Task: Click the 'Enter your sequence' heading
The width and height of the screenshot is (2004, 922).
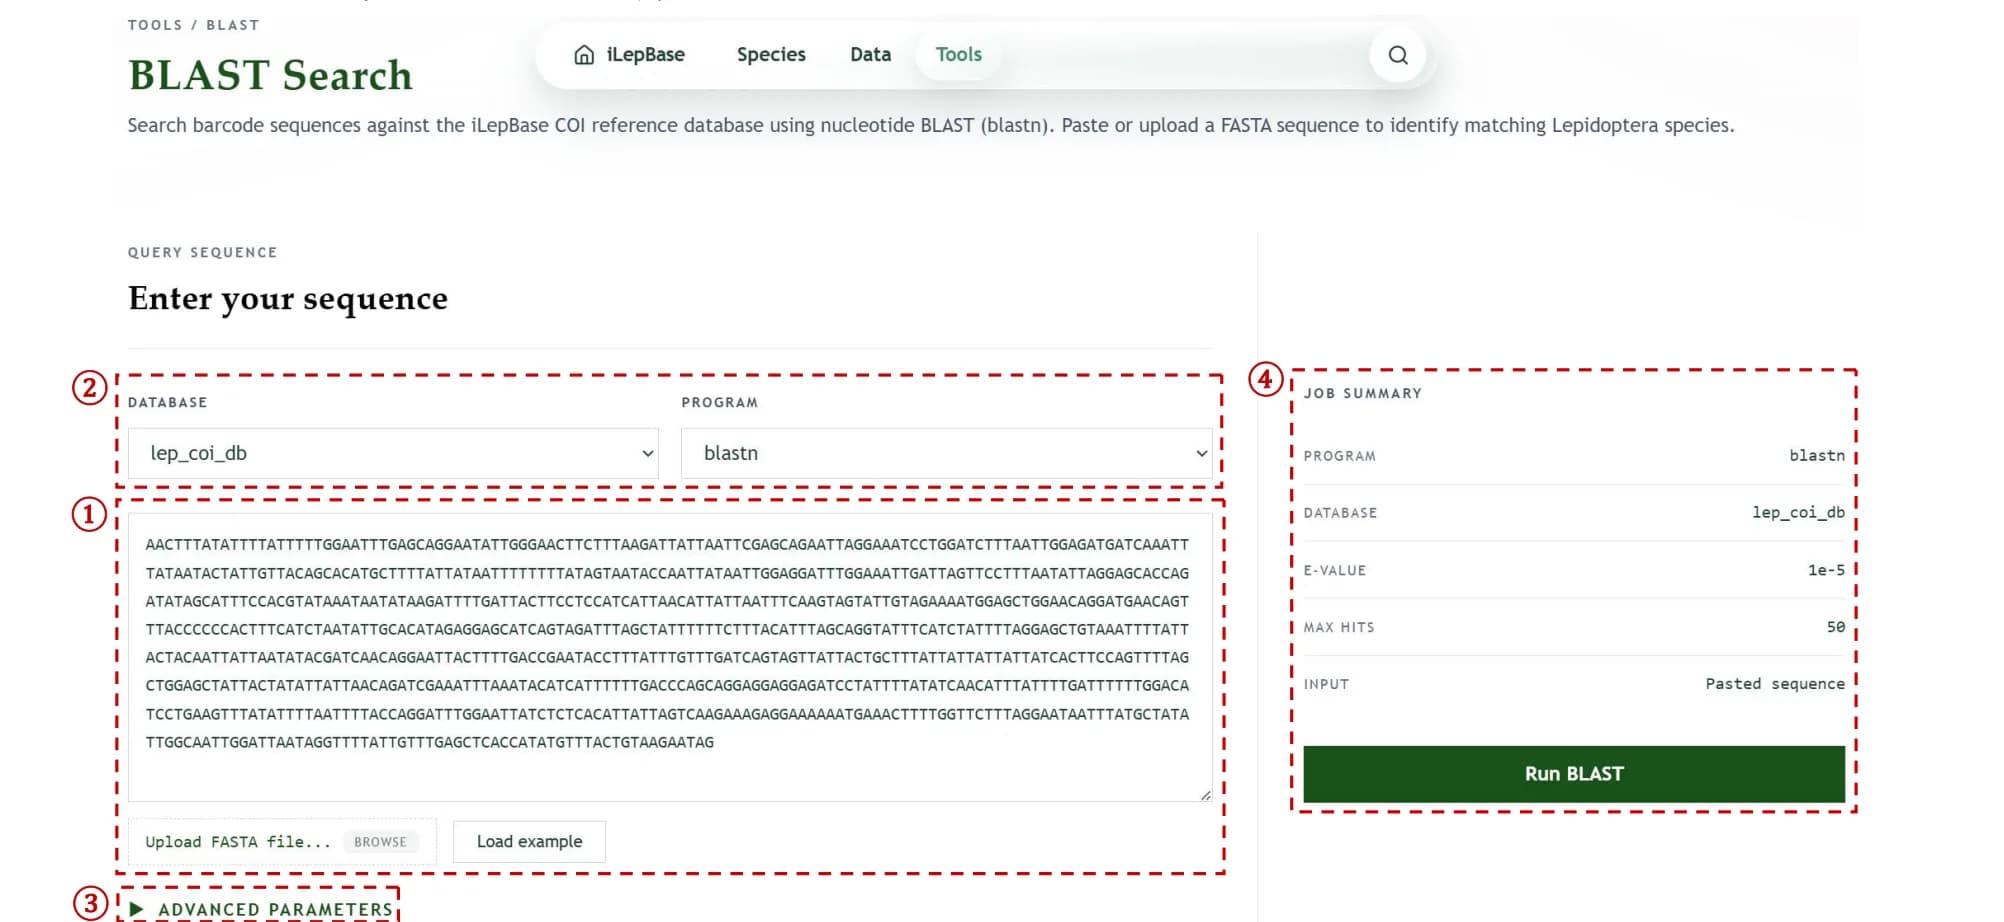Action: (x=288, y=298)
